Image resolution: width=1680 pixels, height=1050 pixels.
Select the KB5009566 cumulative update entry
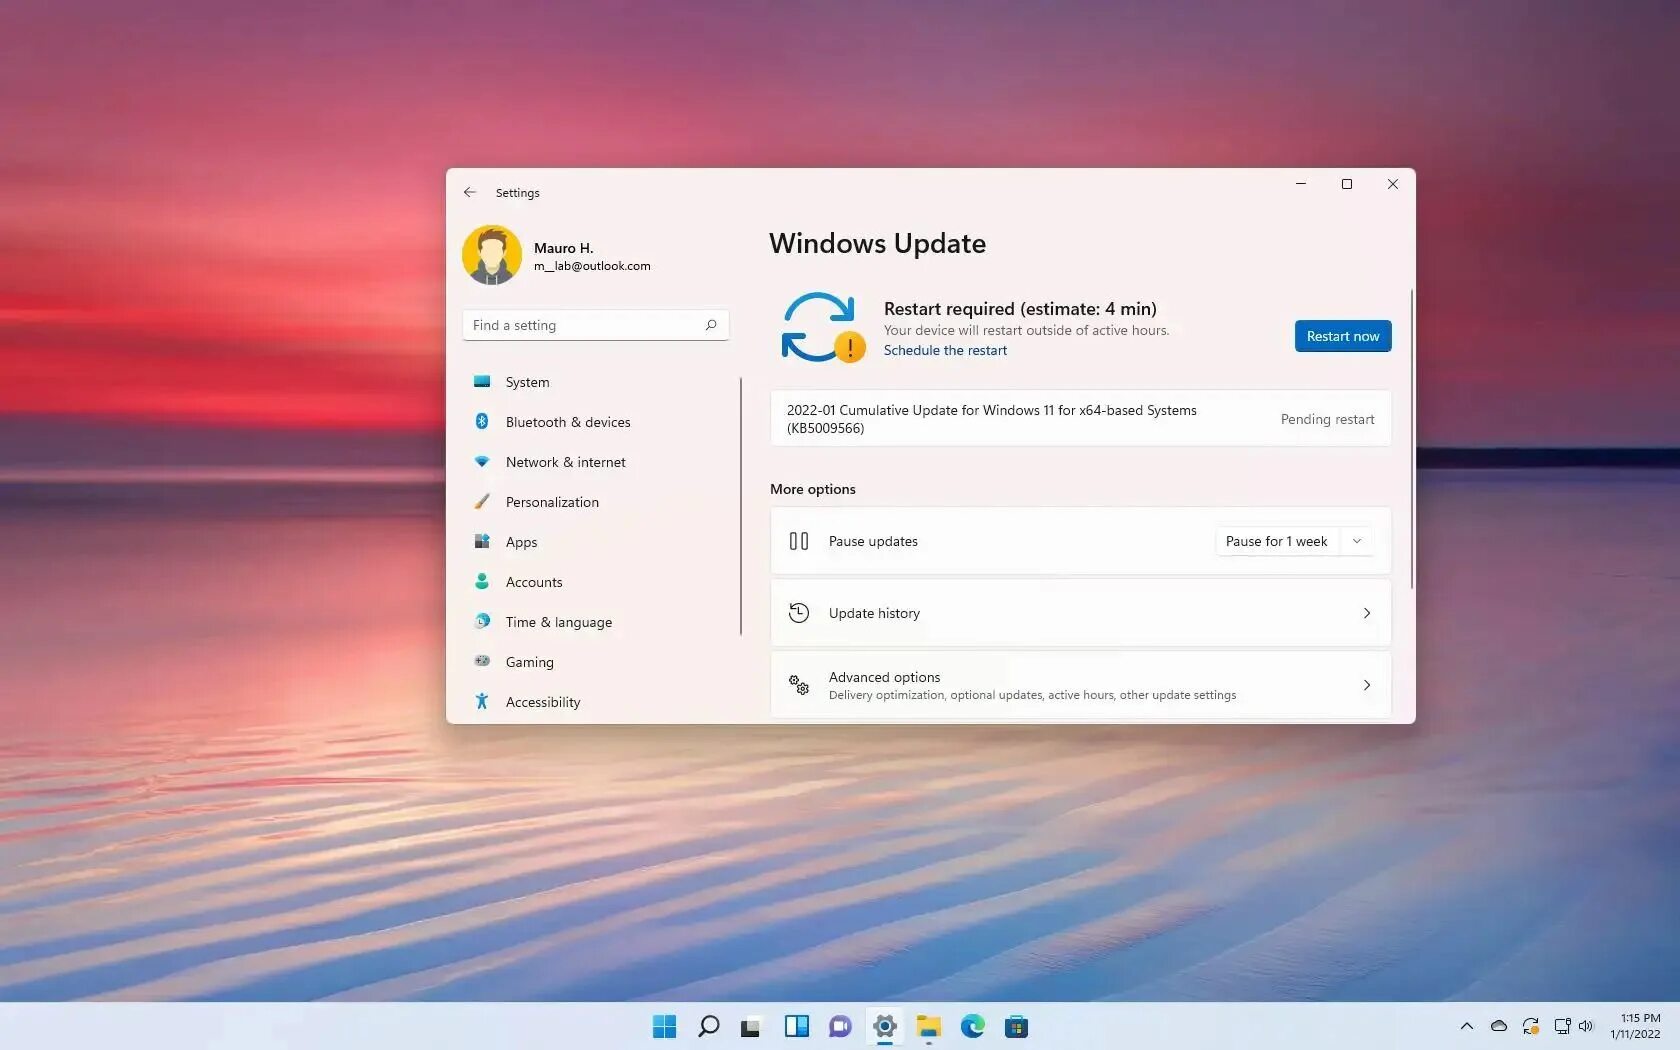tap(1081, 419)
